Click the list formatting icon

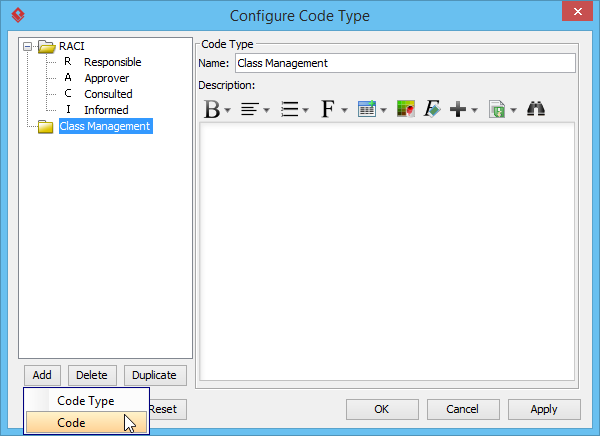point(290,109)
